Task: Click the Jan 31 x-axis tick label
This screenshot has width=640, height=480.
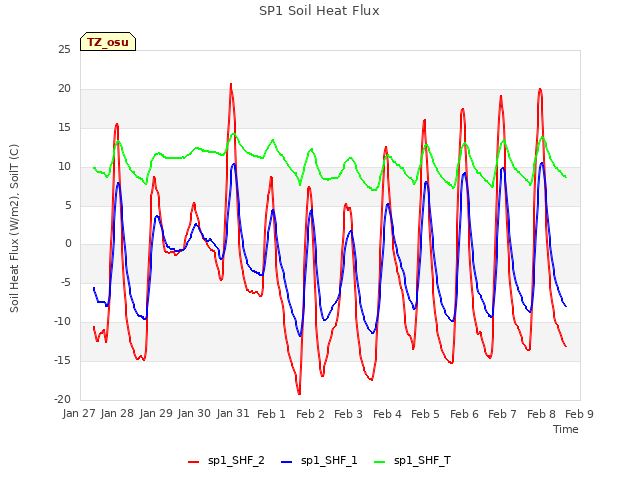Action: [x=233, y=413]
